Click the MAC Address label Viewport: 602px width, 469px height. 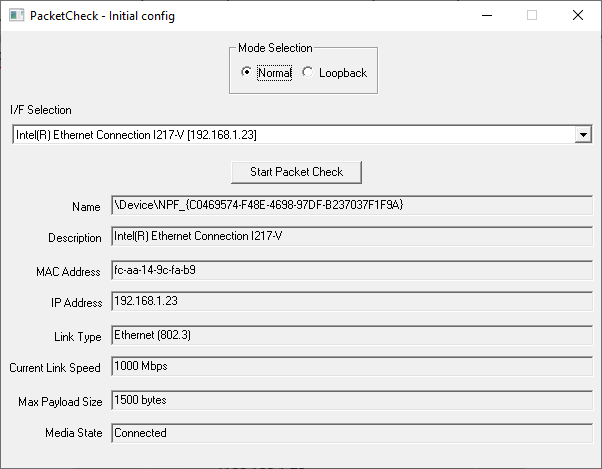[x=68, y=272]
